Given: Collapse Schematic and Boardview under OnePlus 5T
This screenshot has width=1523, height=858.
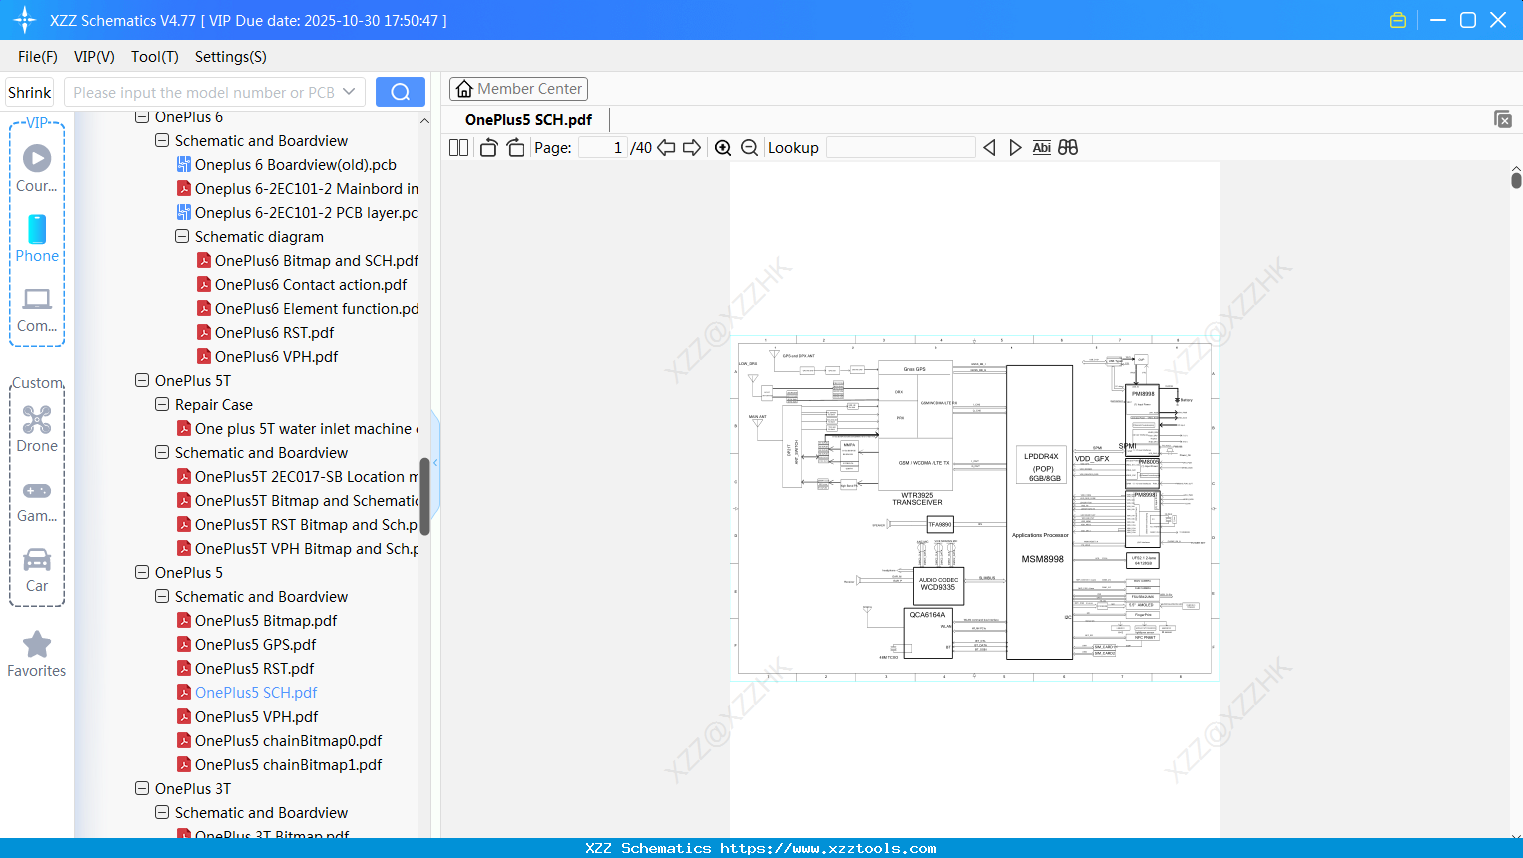Looking at the screenshot, I should click(x=162, y=452).
